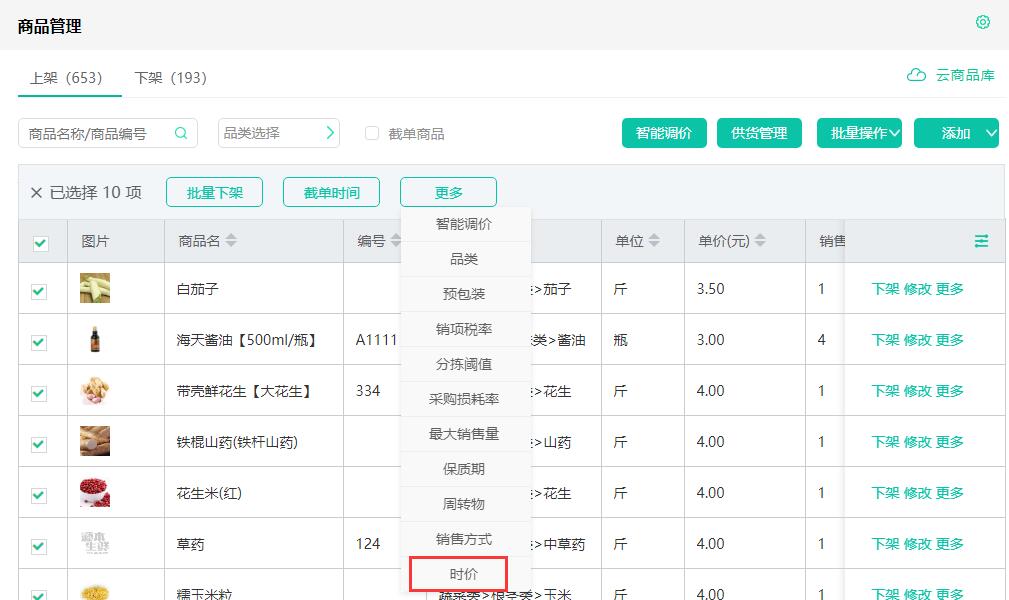Screen dimensions: 1009x600
Task: Open the 批量操作 dropdown
Action: 858,132
